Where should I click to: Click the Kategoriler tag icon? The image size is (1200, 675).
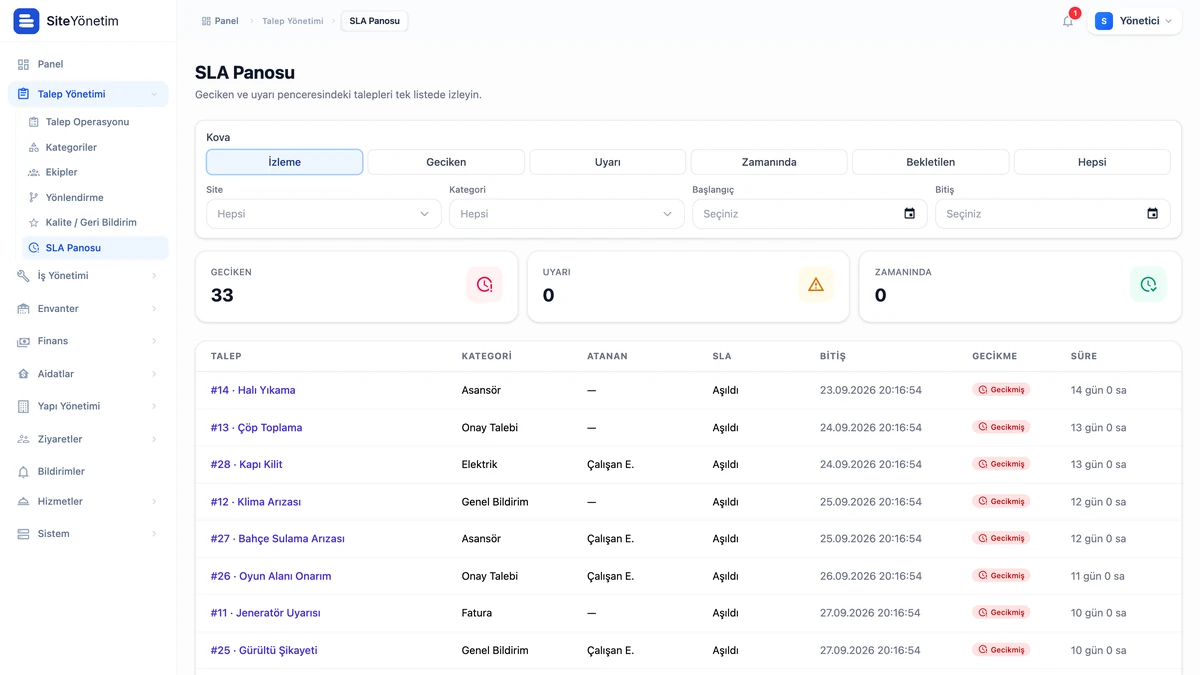34,147
